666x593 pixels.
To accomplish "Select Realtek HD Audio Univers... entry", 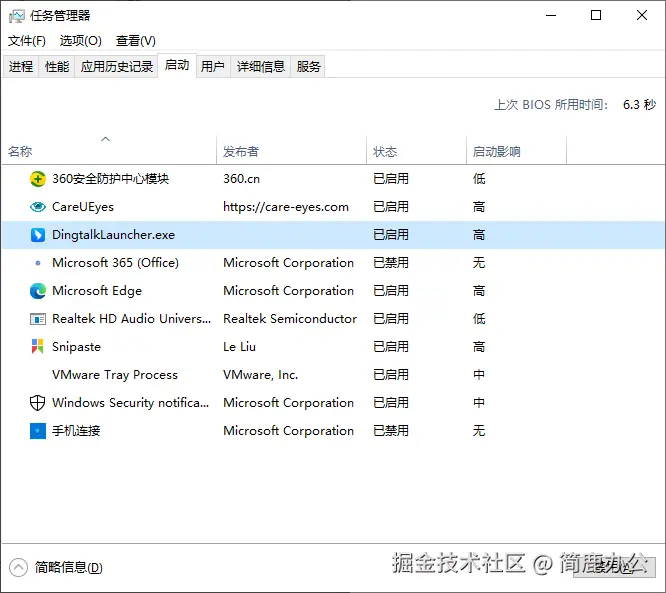I will coord(131,319).
